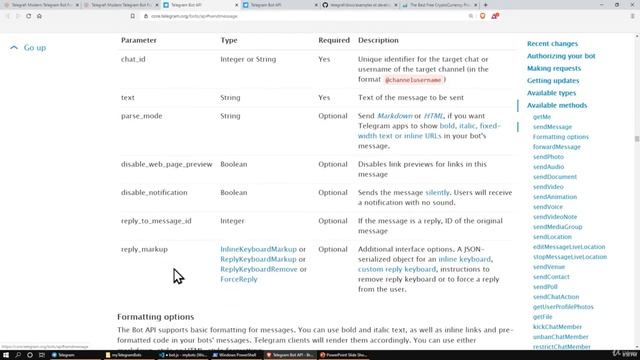Select the chat_id parameter name cell
Image resolution: width=640 pixels, height=360 pixels.
(133, 59)
